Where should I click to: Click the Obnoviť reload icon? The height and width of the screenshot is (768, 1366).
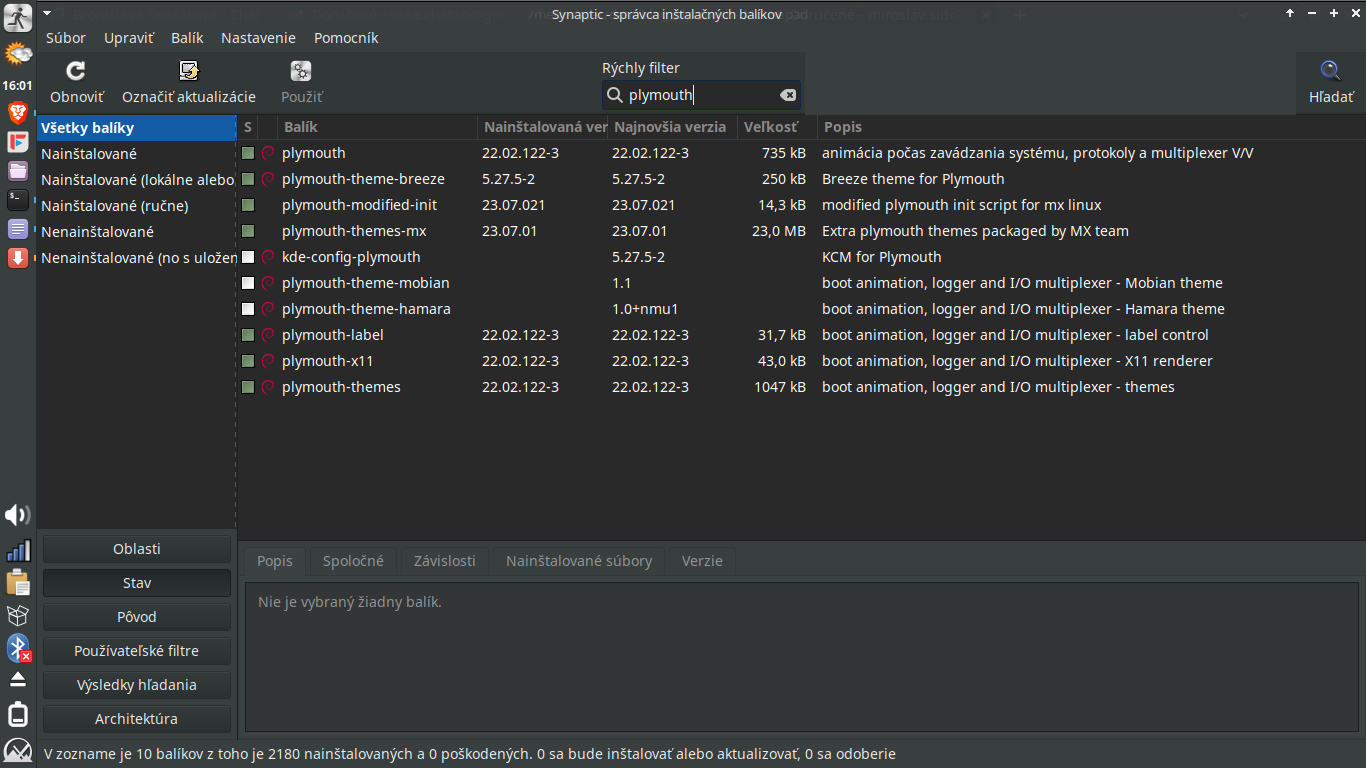pyautogui.click(x=76, y=70)
